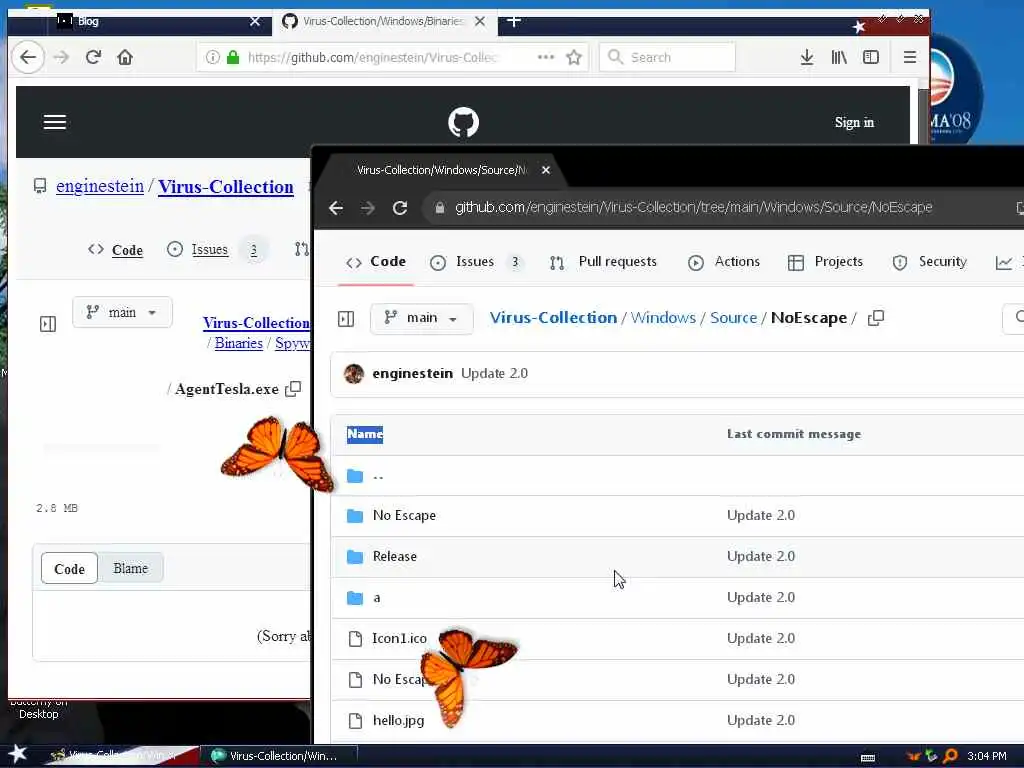Click the taskbar clock 3:04 PM
This screenshot has width=1024, height=768.
click(x=987, y=756)
